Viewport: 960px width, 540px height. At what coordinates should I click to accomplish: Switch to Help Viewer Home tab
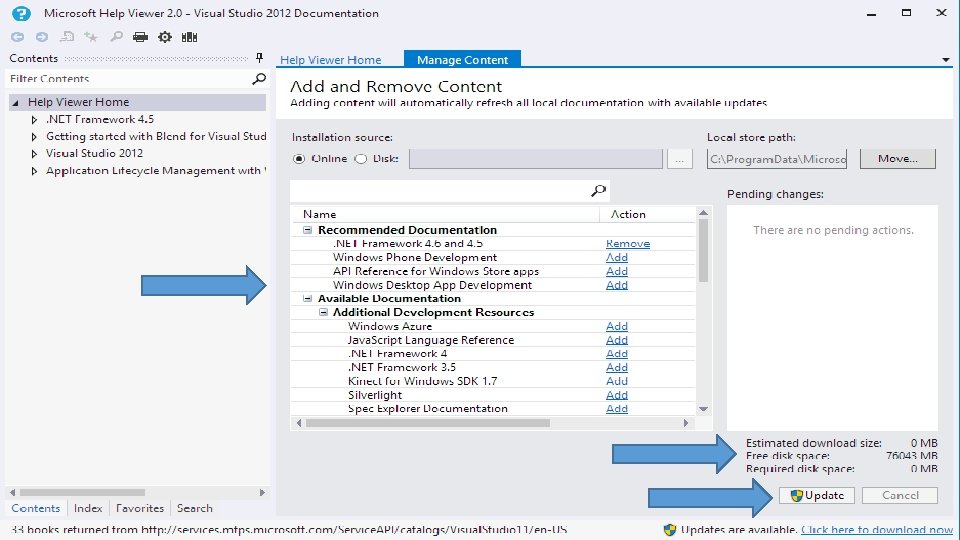point(331,59)
